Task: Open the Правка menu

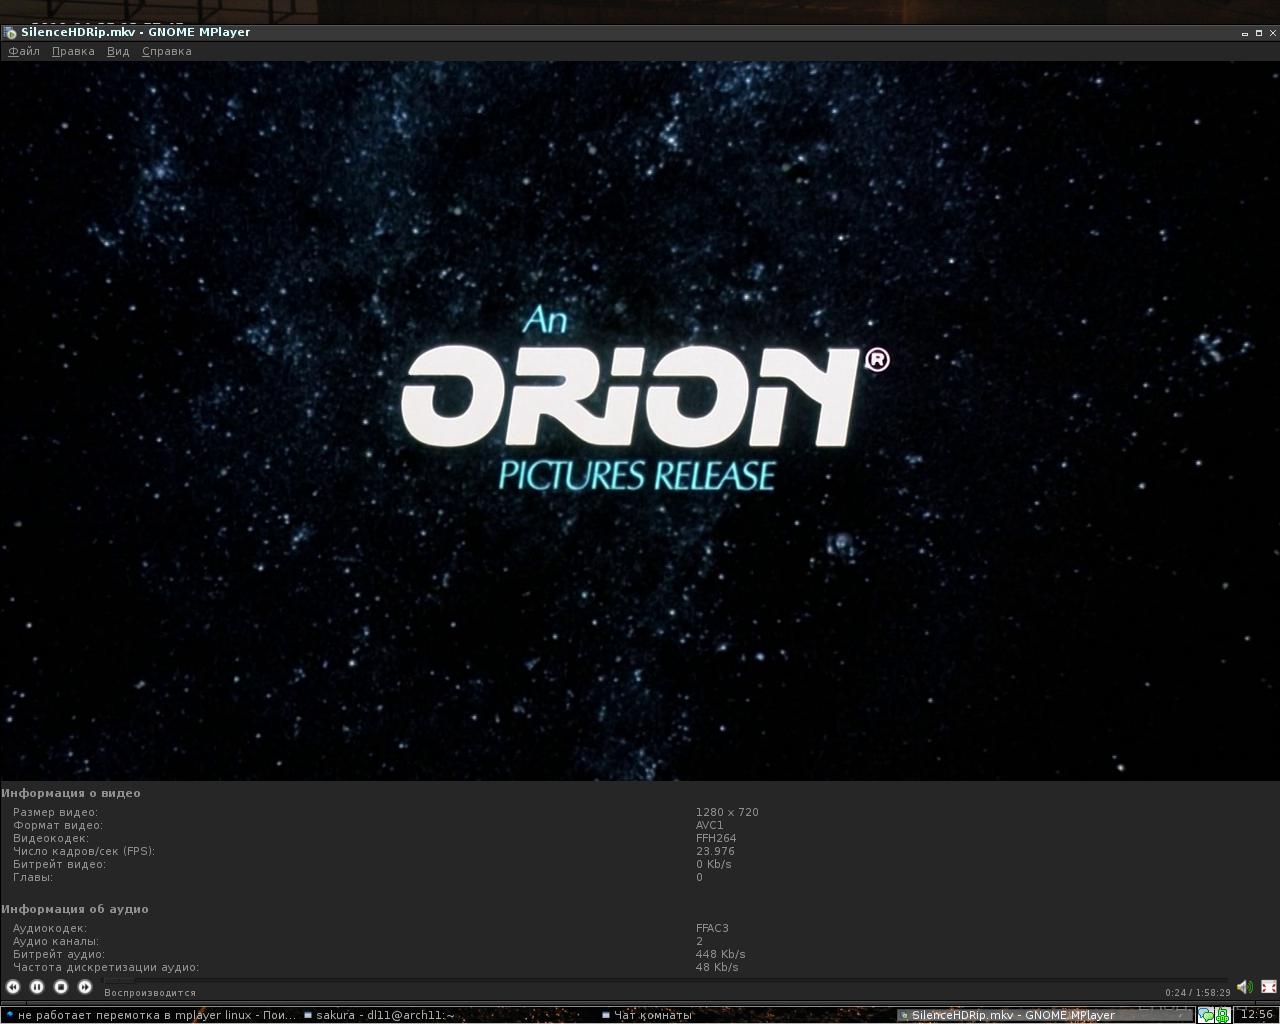Action: 73,51
